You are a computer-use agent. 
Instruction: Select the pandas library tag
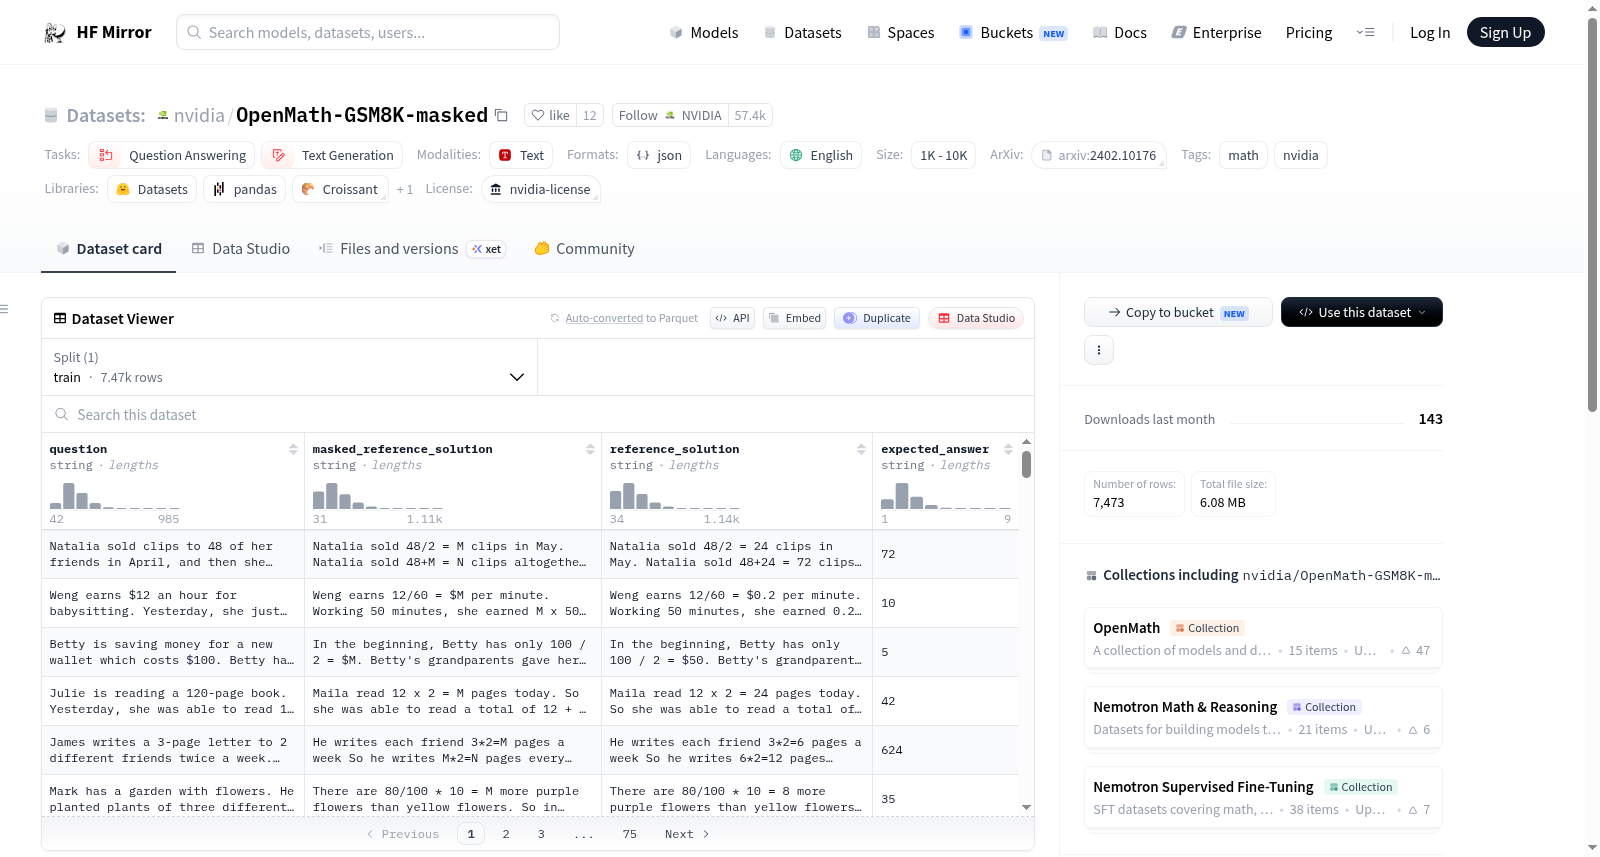click(x=245, y=189)
